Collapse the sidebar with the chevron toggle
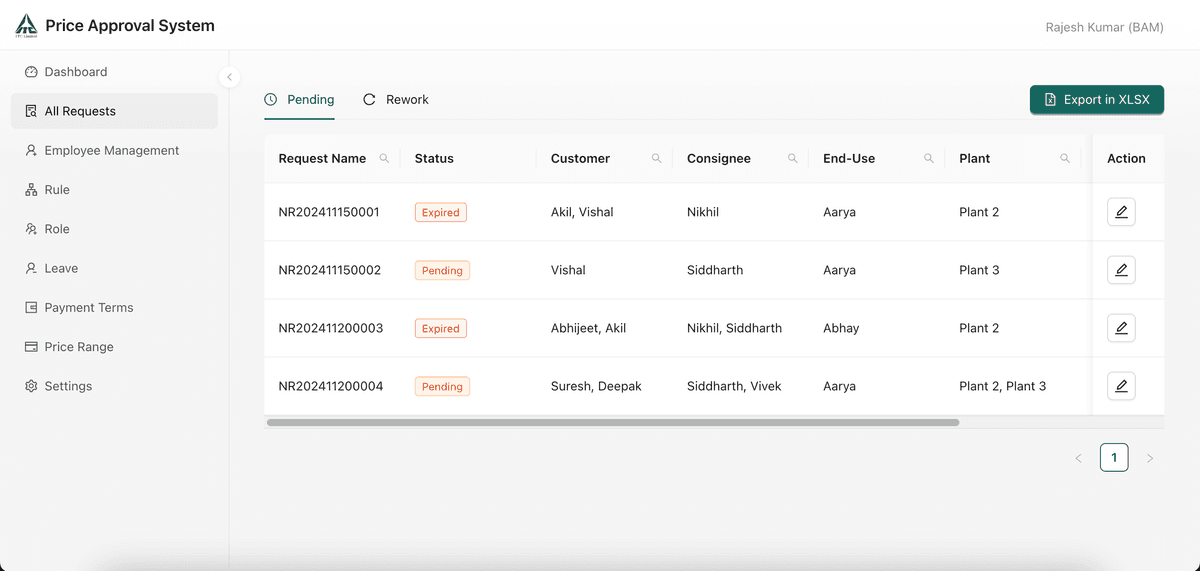Screen dimensions: 1200x571 [x=229, y=77]
